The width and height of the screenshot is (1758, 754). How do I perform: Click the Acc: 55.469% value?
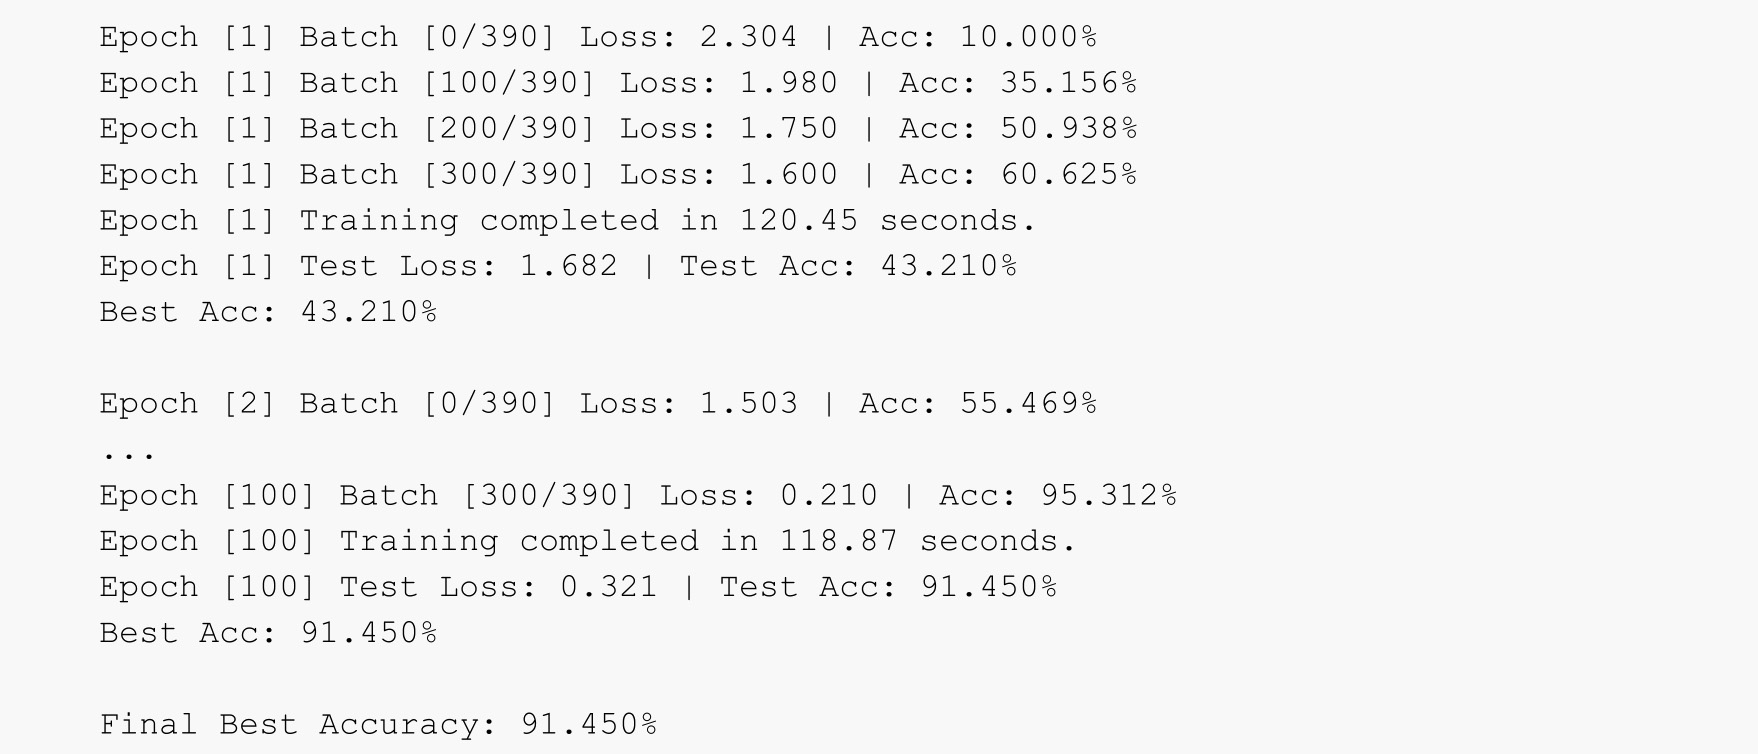[x=978, y=404]
